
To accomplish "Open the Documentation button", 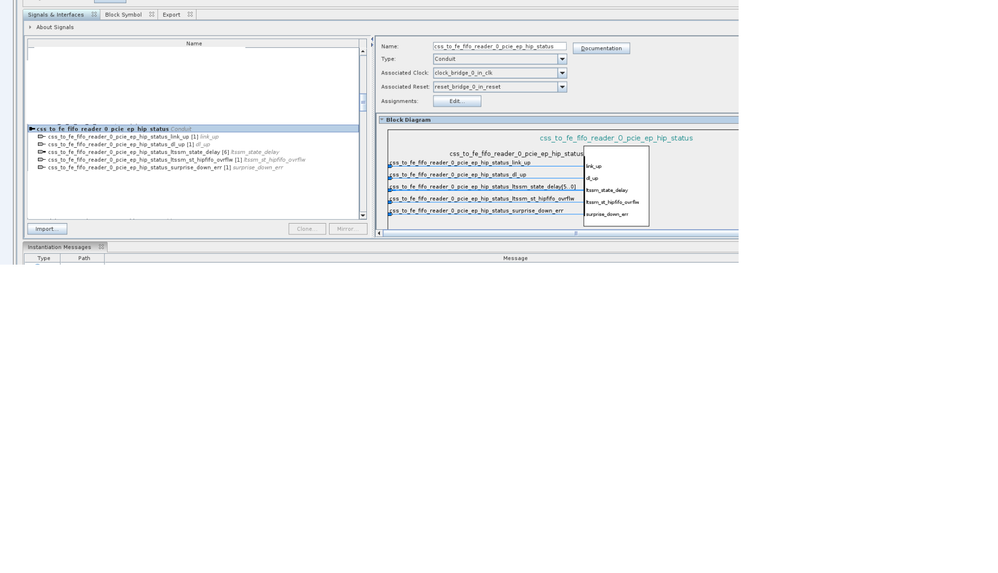I will pos(601,48).
